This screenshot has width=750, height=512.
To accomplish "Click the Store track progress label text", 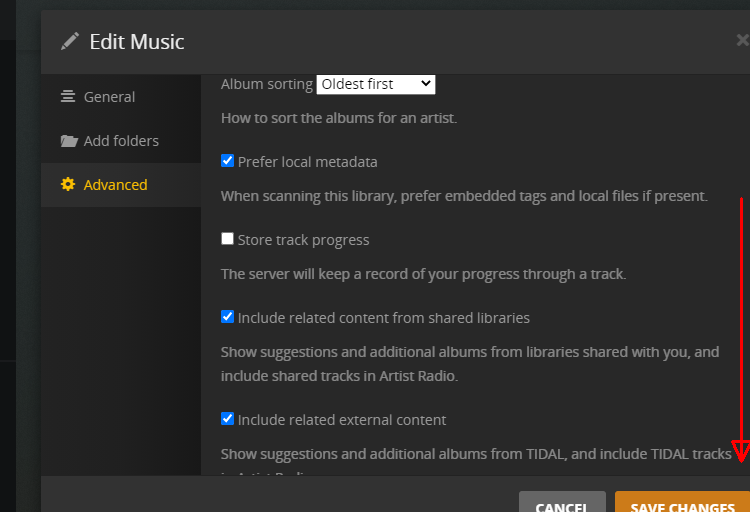I will [303, 240].
